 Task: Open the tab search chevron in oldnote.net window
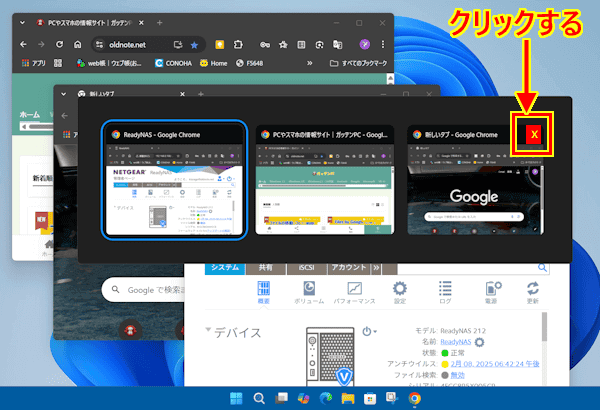click(x=23, y=23)
